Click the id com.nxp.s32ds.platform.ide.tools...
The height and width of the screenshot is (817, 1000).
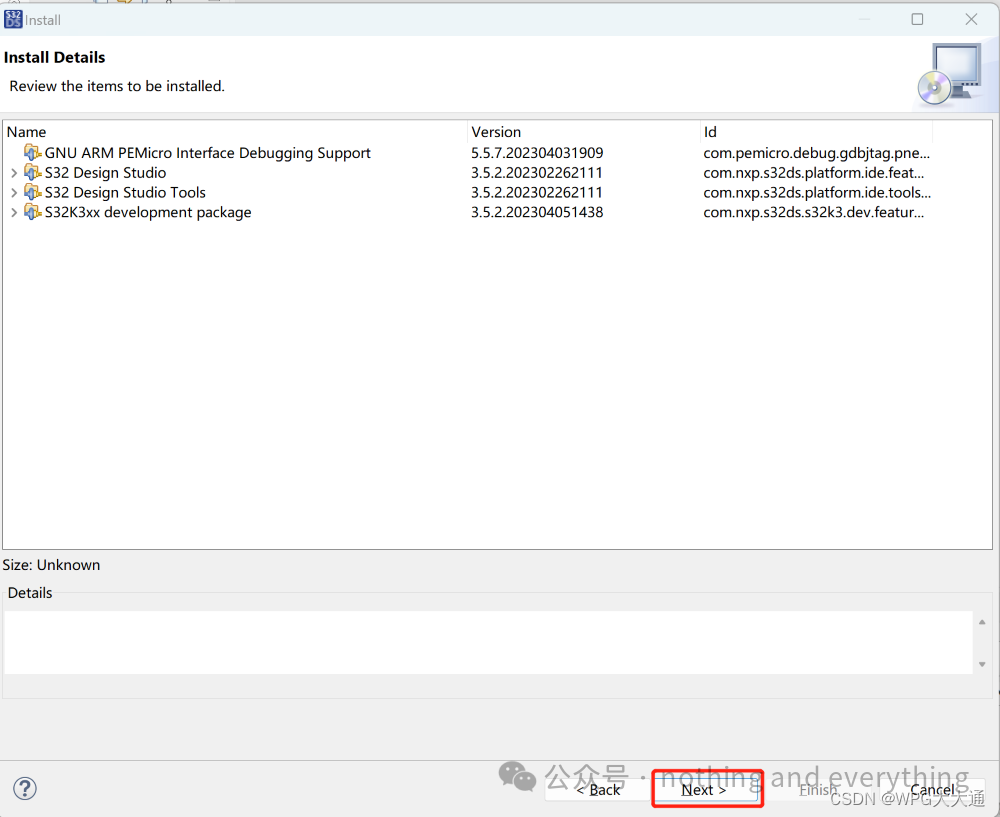pos(817,193)
